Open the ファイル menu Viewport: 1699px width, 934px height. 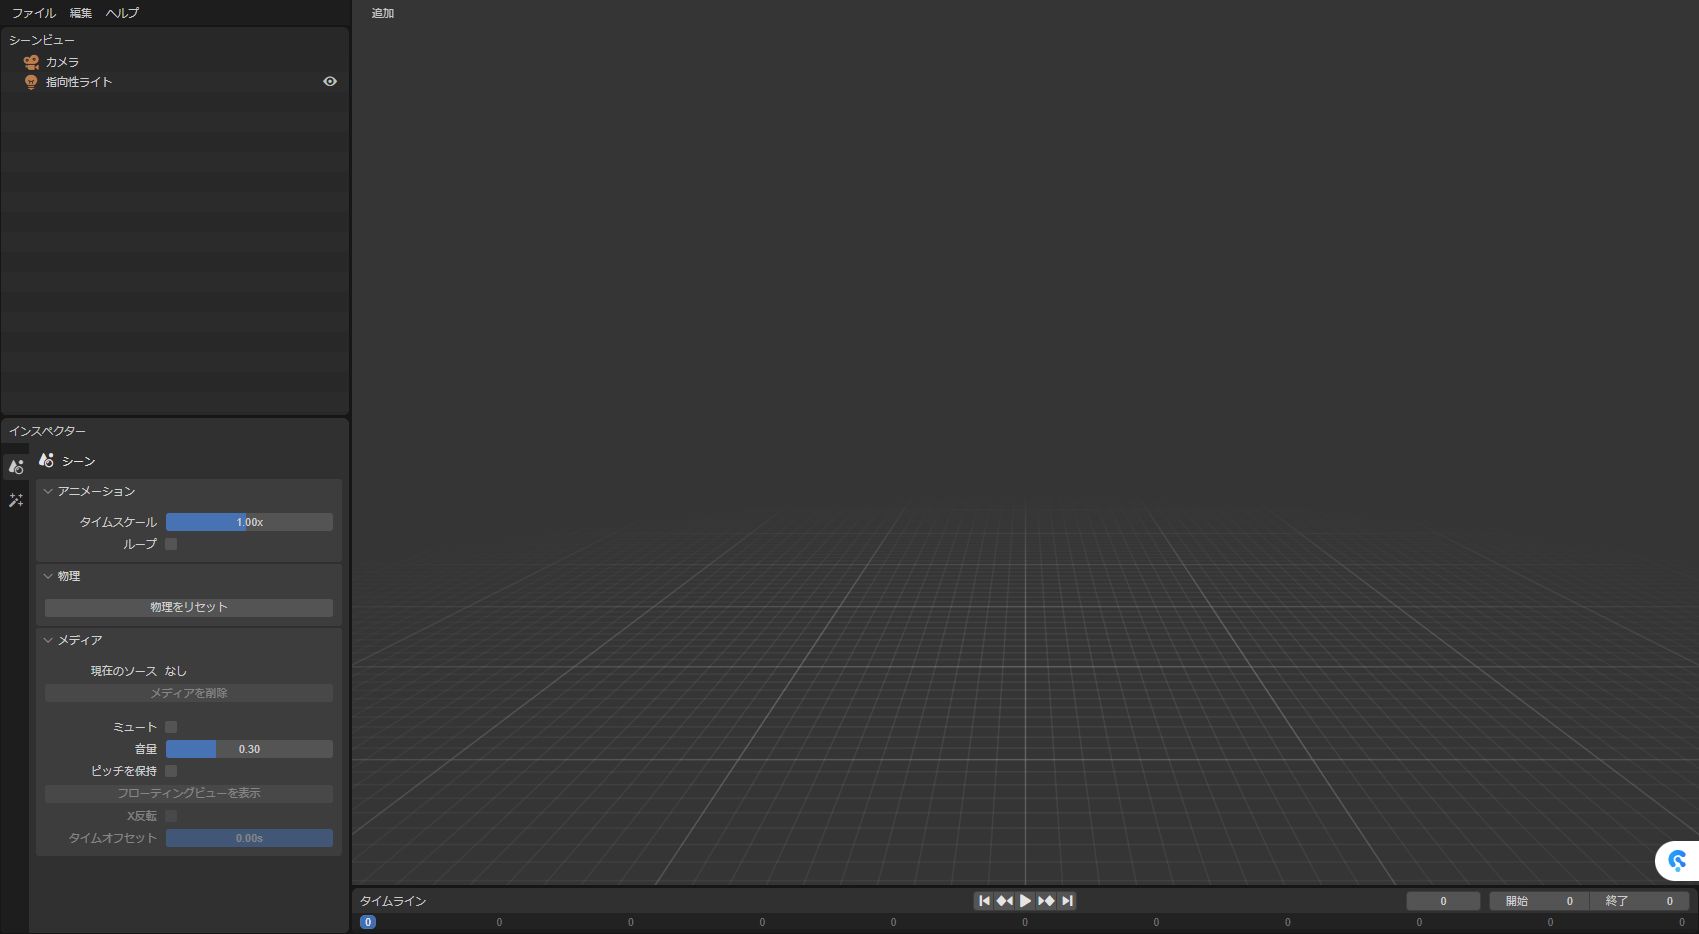coord(33,13)
